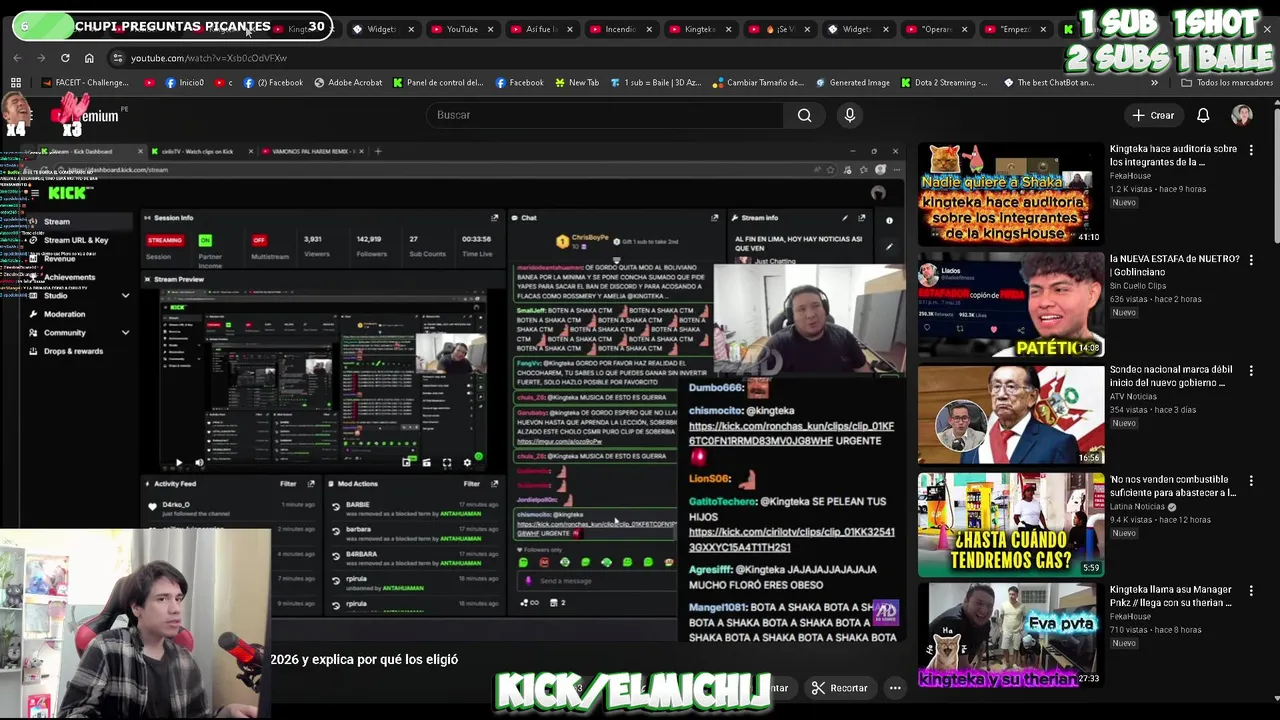Viewport: 1280px width, 720px height.
Task: Open Sondeo nacional video thumbnail
Action: [1011, 415]
